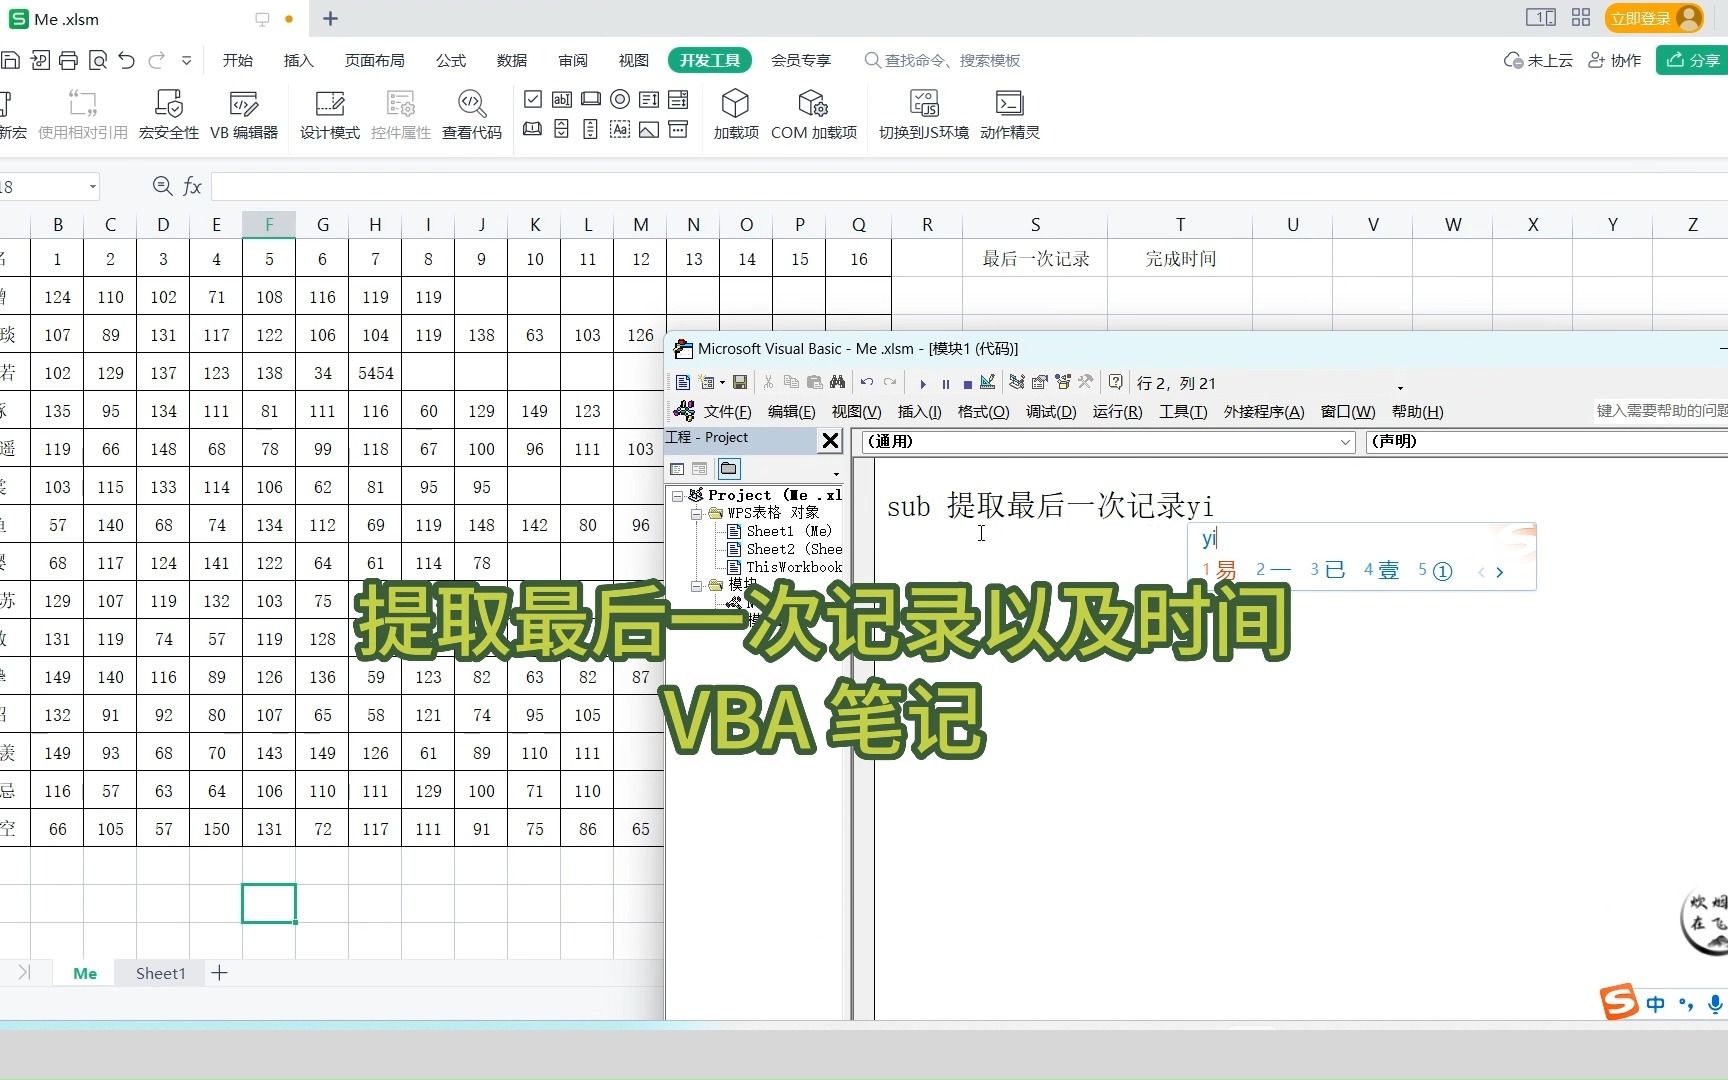The image size is (1728, 1080).
Task: Insert an option button control
Action: pyautogui.click(x=620, y=99)
